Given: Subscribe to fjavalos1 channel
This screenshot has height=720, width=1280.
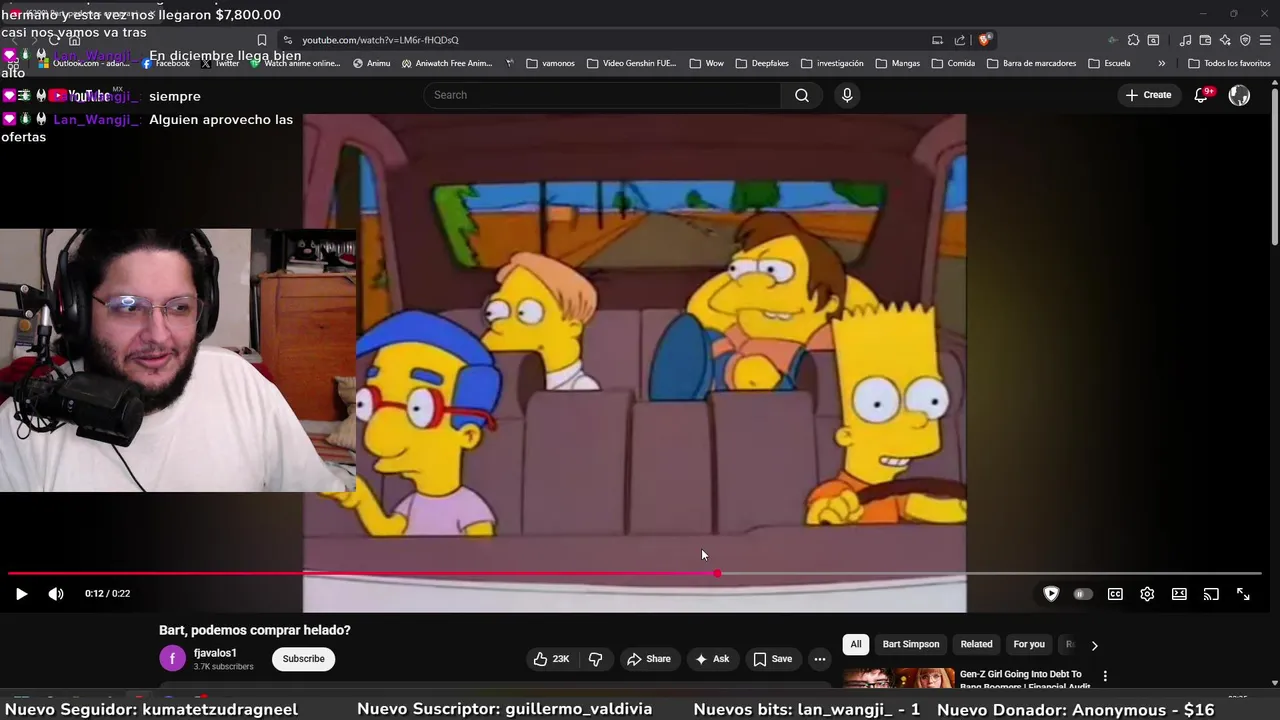Looking at the screenshot, I should pyautogui.click(x=303, y=659).
